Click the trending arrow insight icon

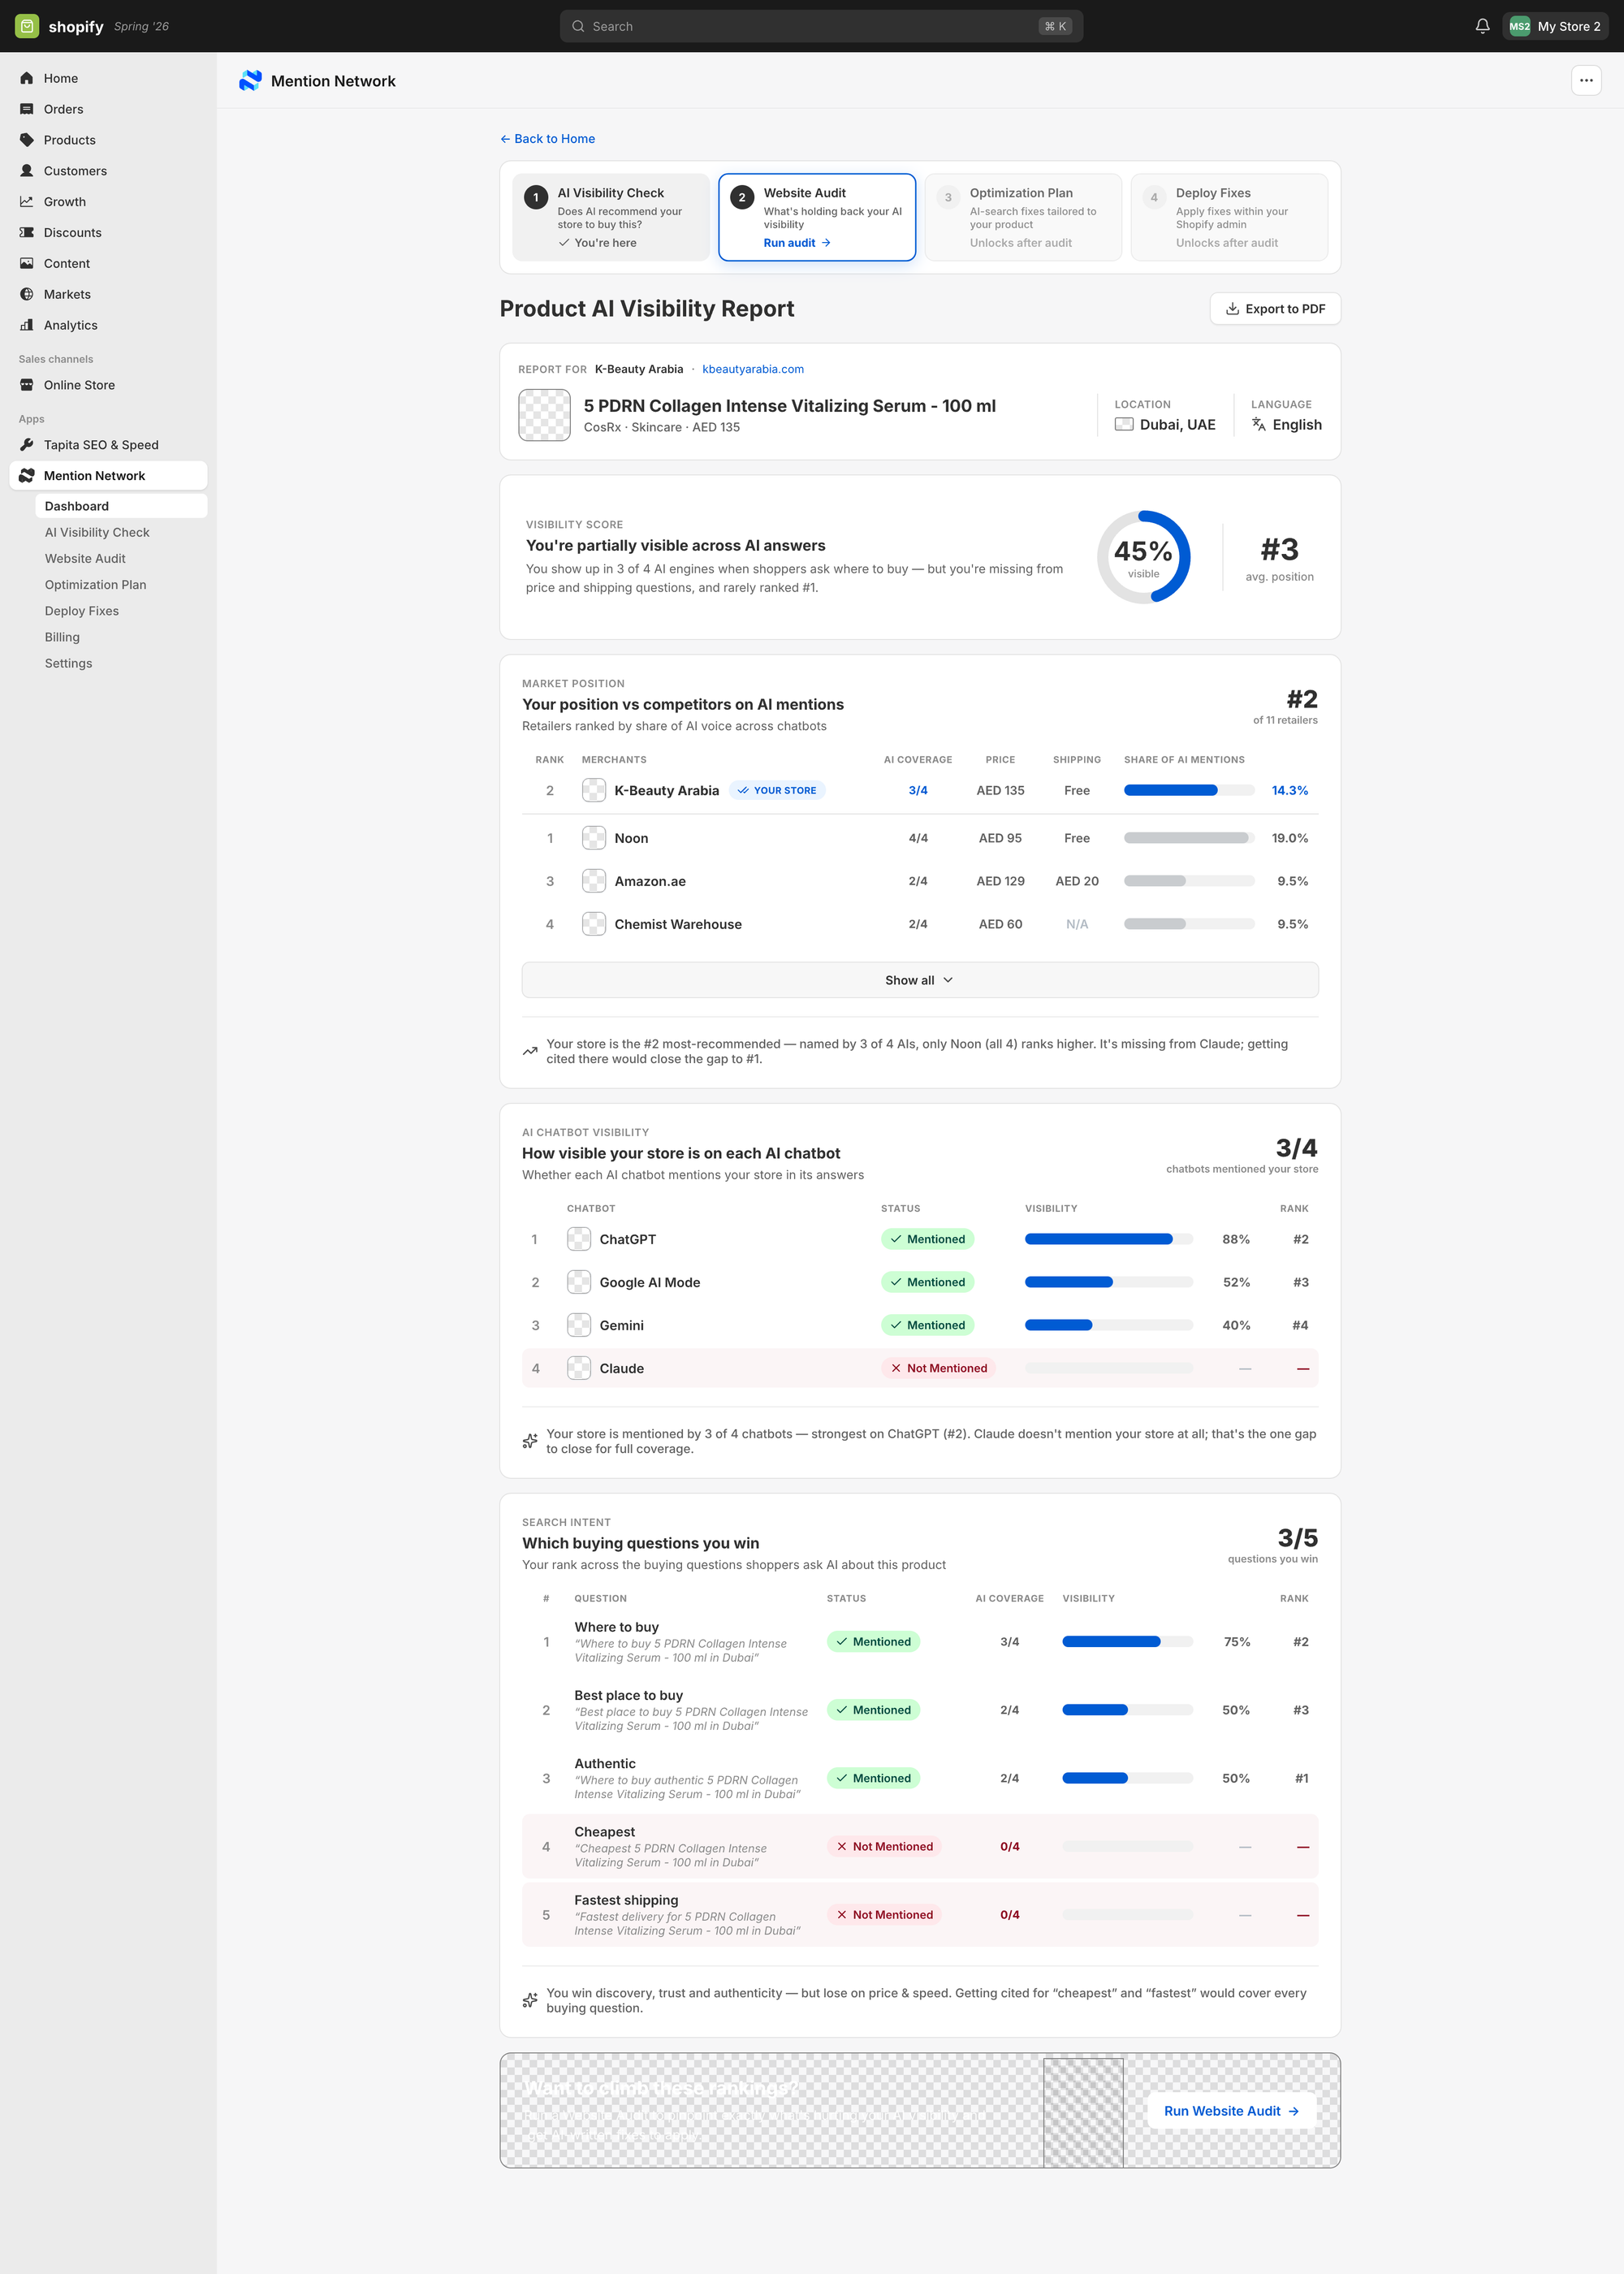530,1051
